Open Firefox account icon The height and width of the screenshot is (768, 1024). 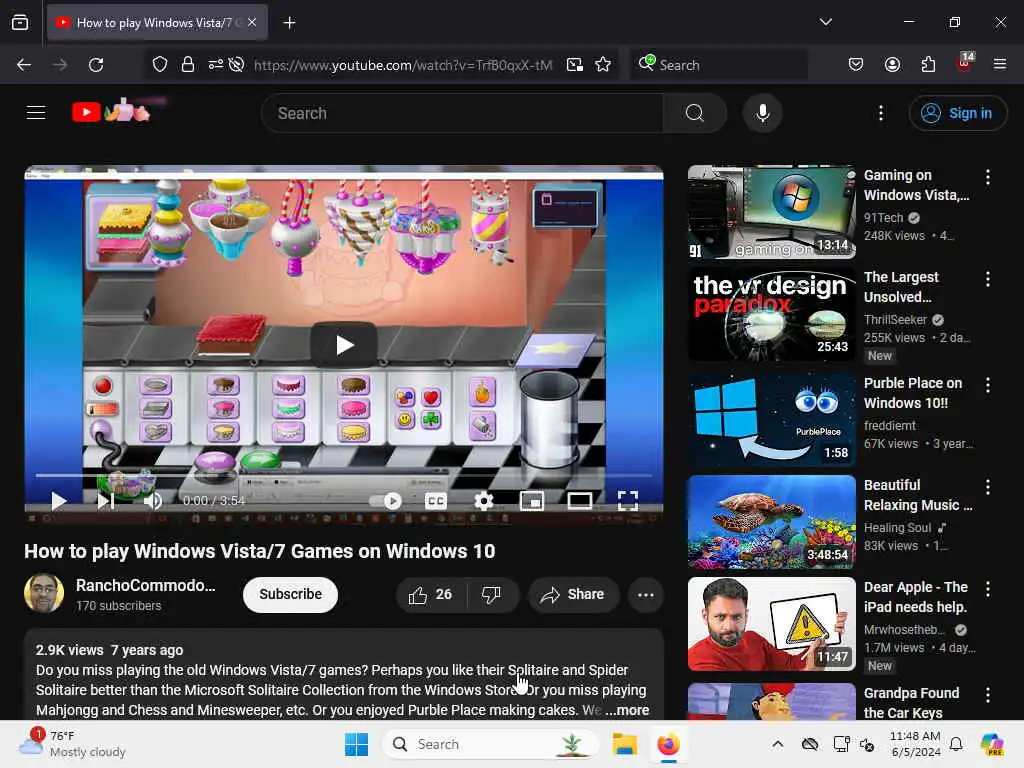pyautogui.click(x=892, y=65)
